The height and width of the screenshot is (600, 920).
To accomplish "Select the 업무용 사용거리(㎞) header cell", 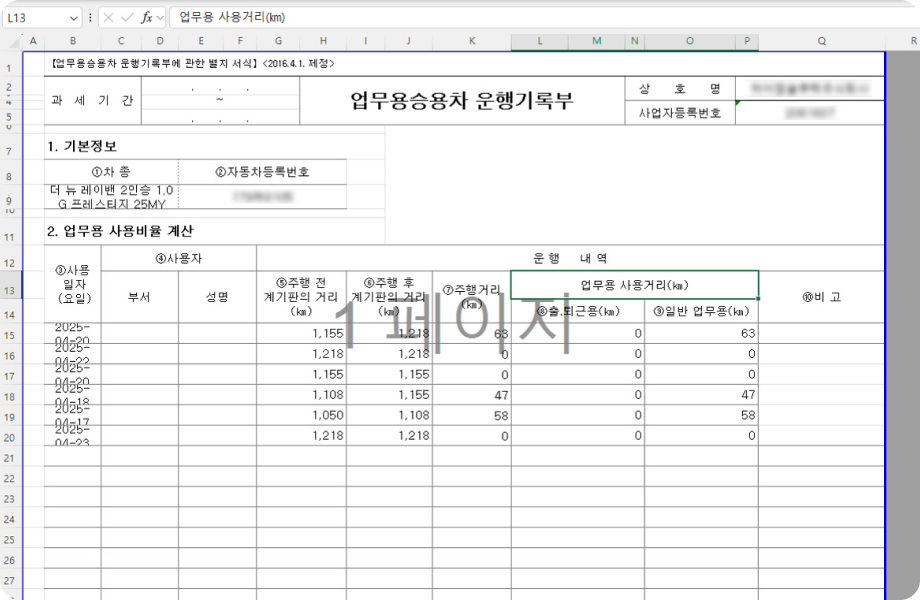I will coord(634,285).
